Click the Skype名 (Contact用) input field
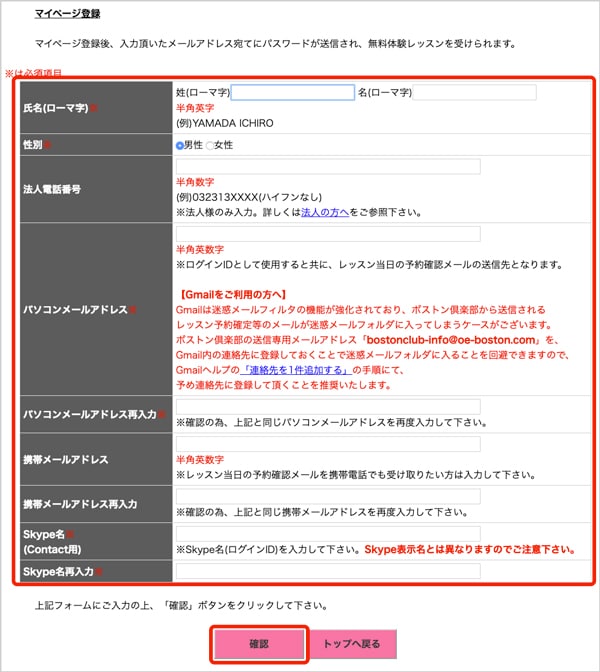This screenshot has height=672, width=600. 327,534
